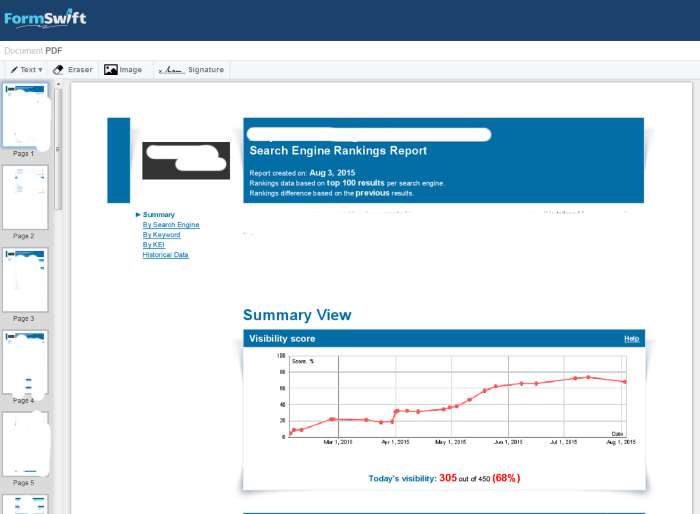This screenshot has width=700, height=514.
Task: Click the Summary View heading
Action: point(297,315)
